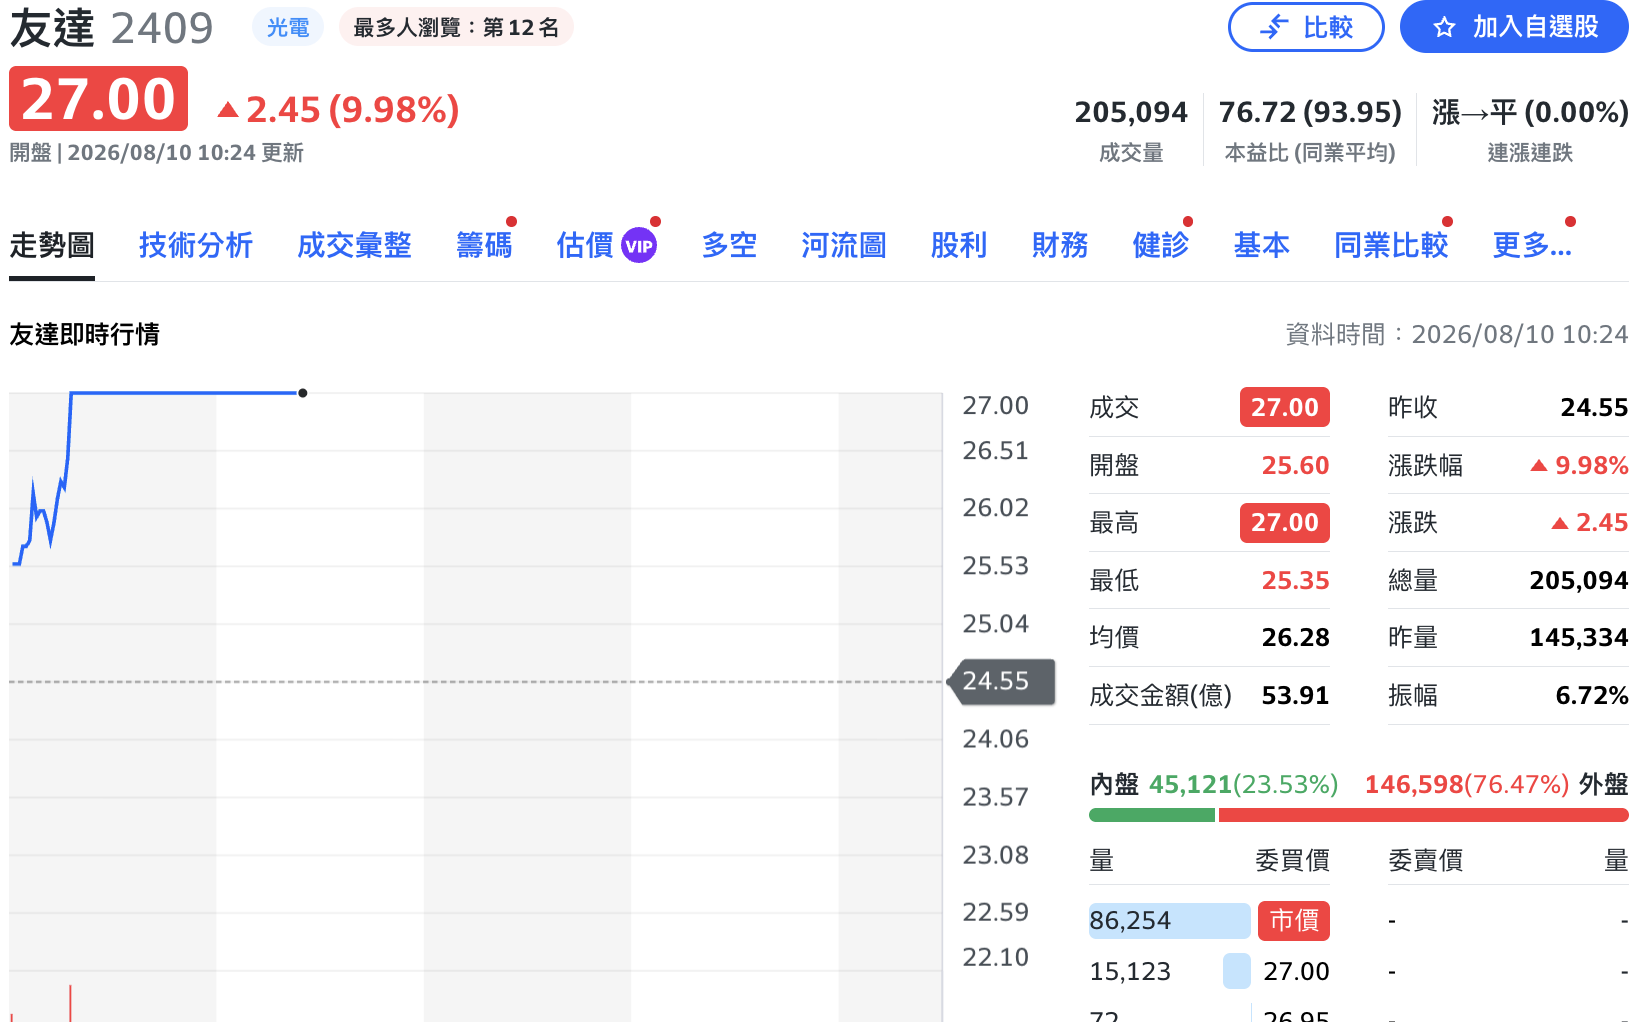Switch to the 股利 tab
This screenshot has width=1640, height=1022.
coord(959,245)
